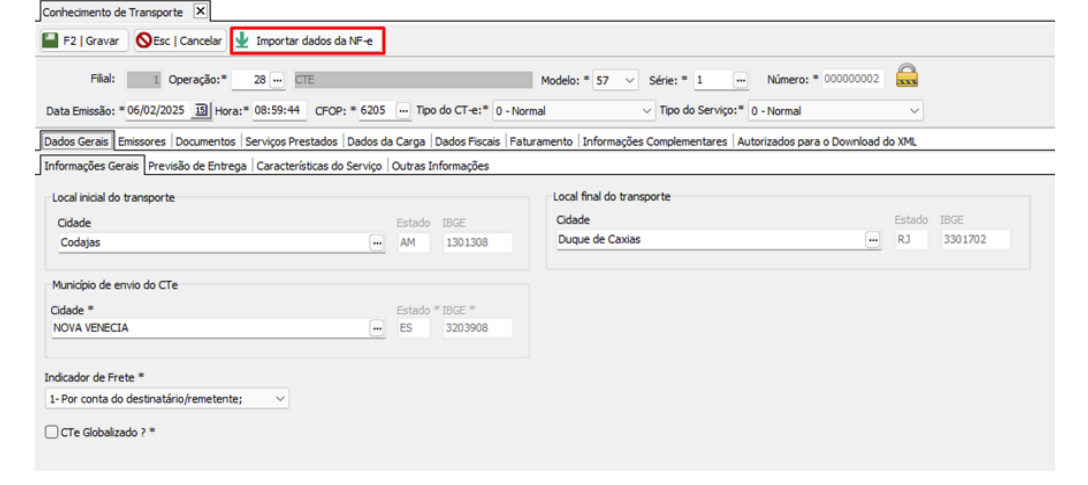Expand the Modelo dropdown
This screenshot has height=485, width=1088.
(x=629, y=80)
